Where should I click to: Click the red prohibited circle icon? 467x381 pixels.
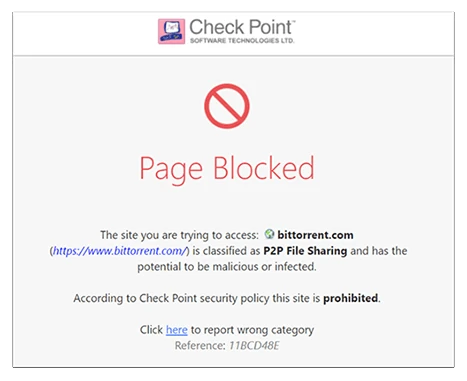point(227,106)
